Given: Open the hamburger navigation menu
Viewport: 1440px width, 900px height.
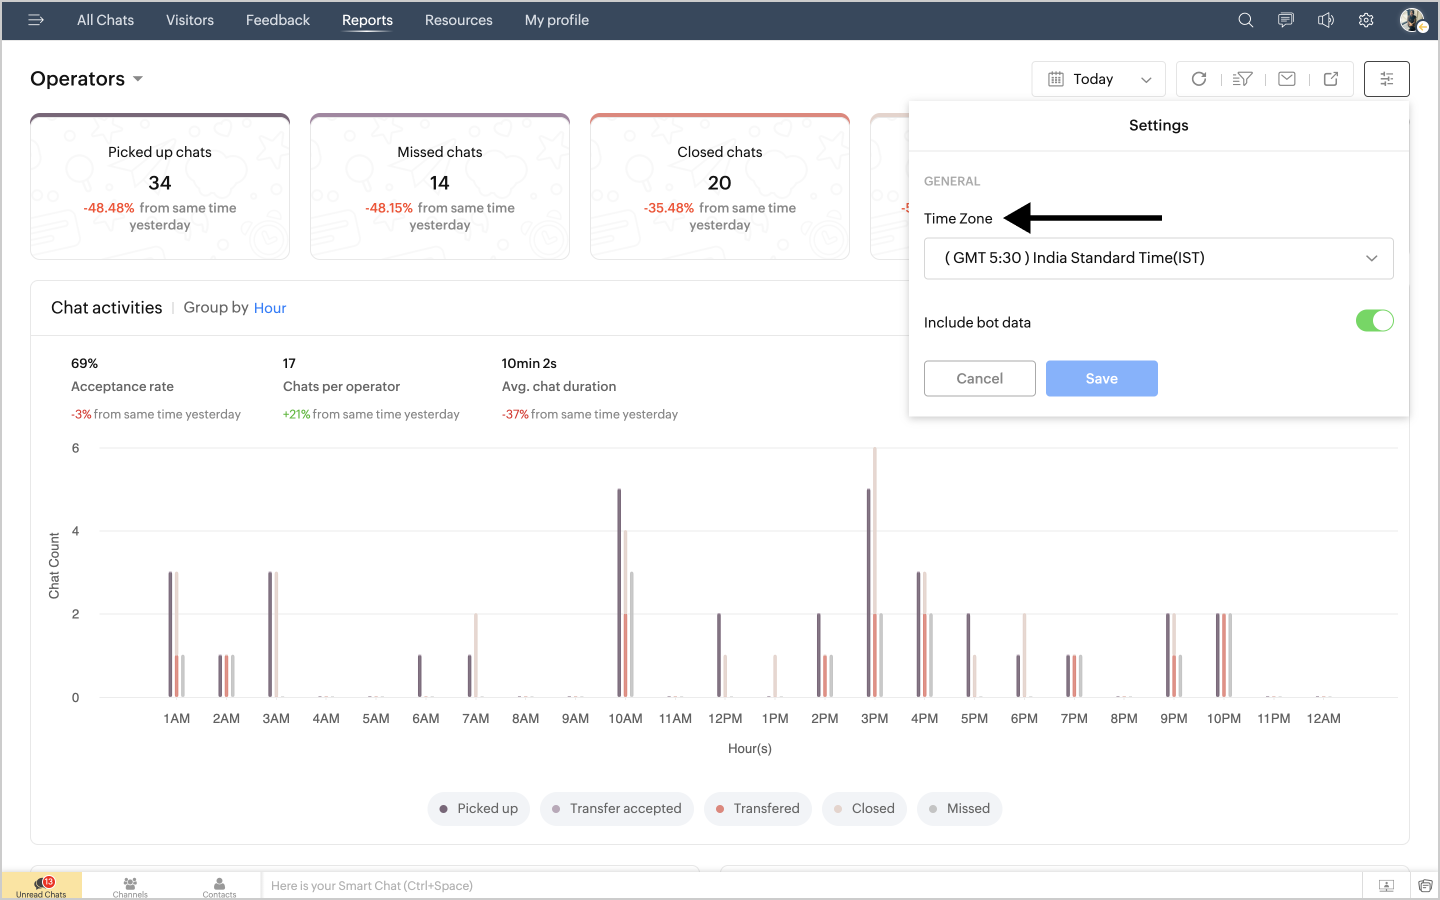Looking at the screenshot, I should [x=36, y=20].
